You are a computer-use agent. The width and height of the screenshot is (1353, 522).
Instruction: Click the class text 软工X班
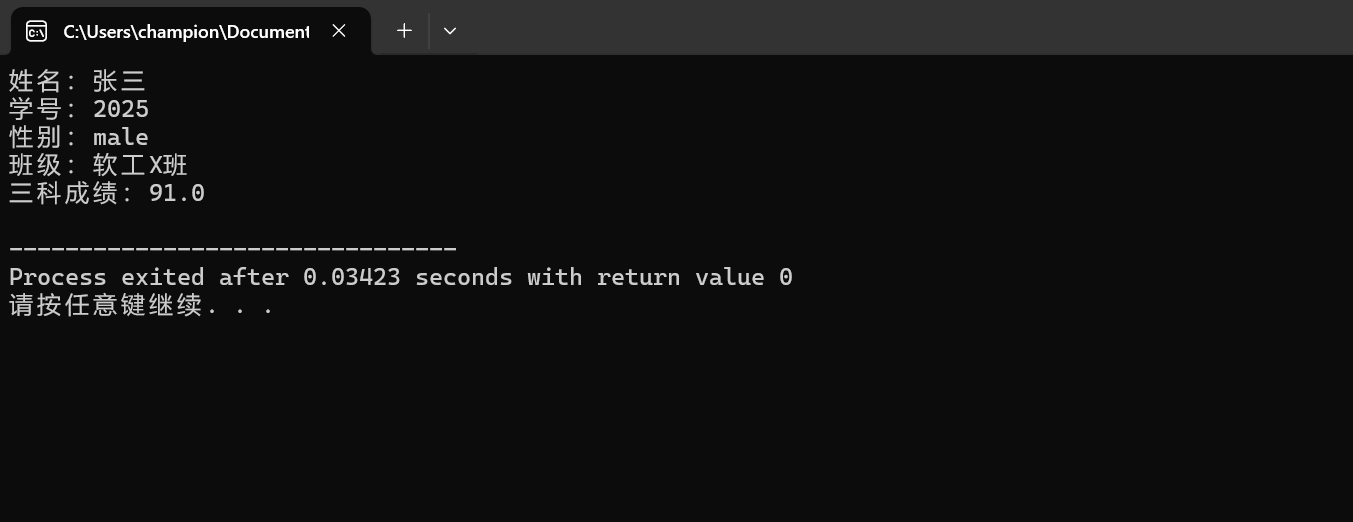[x=140, y=165]
